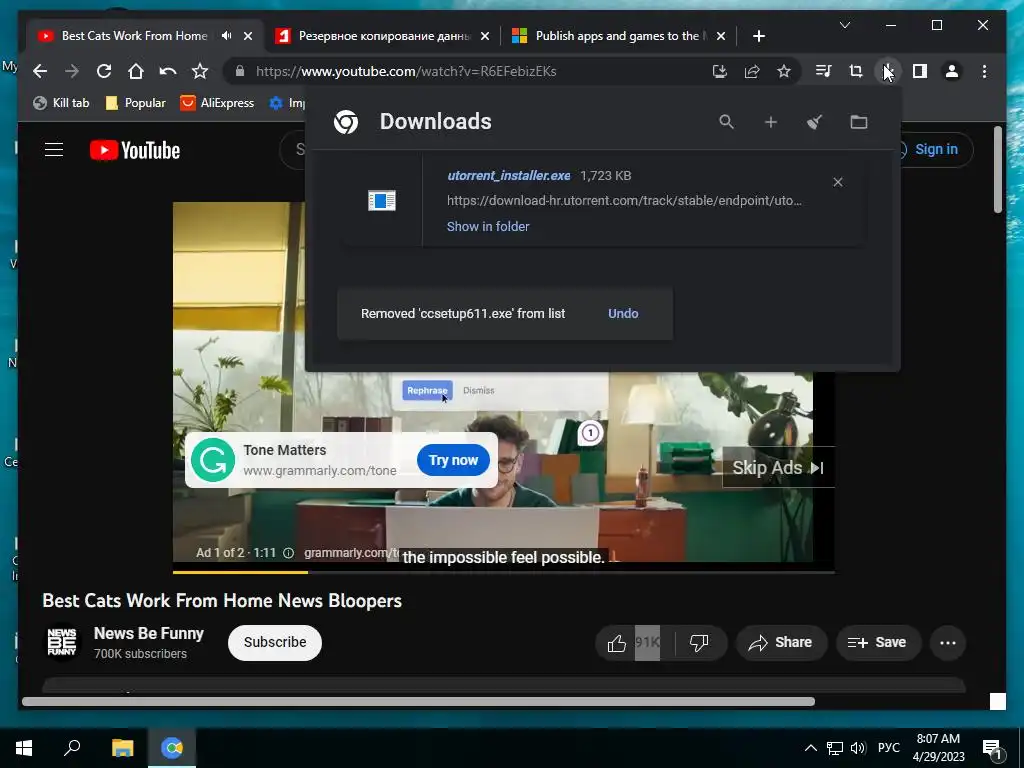
Task: Open File Explorer from the taskbar
Action: click(122, 748)
